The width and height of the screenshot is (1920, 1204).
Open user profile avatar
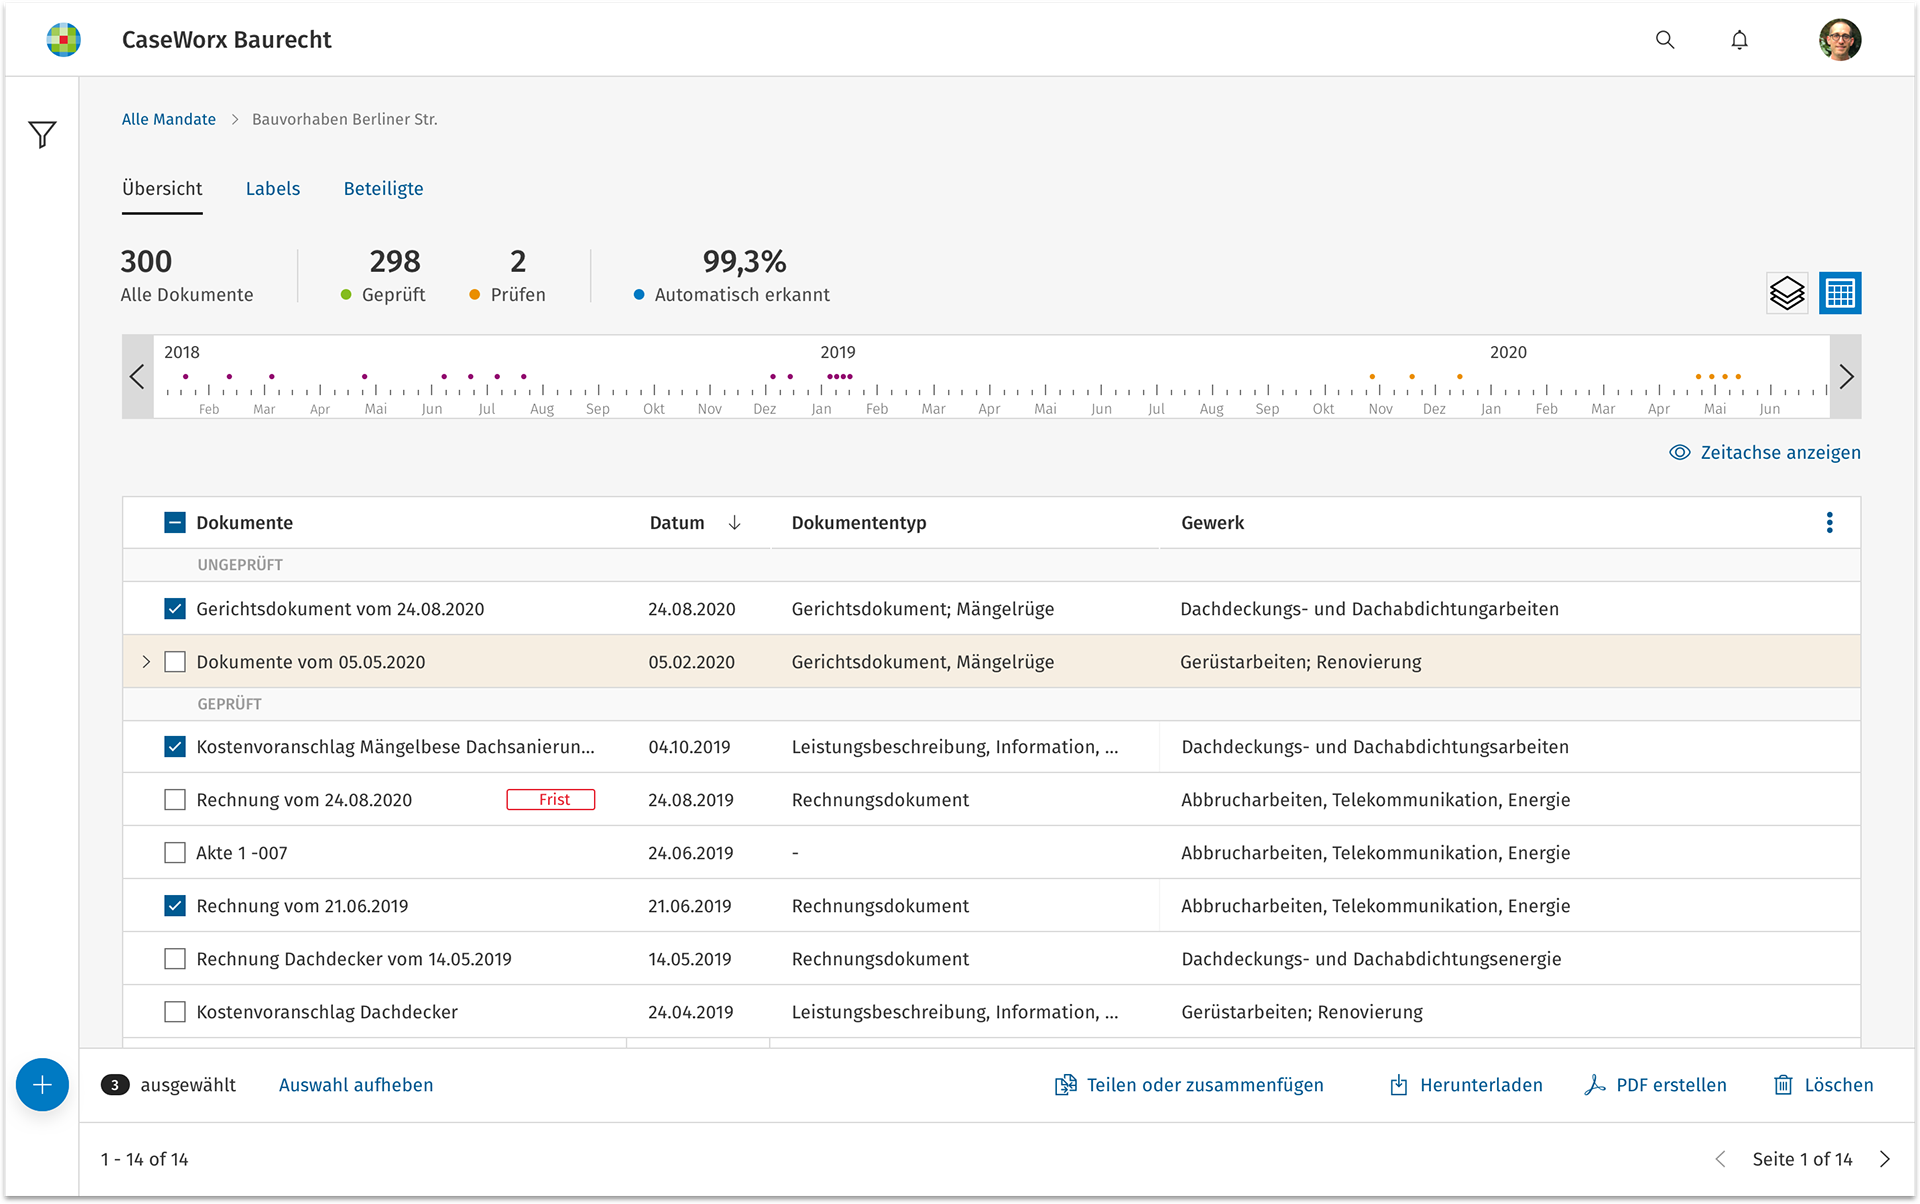tap(1839, 40)
